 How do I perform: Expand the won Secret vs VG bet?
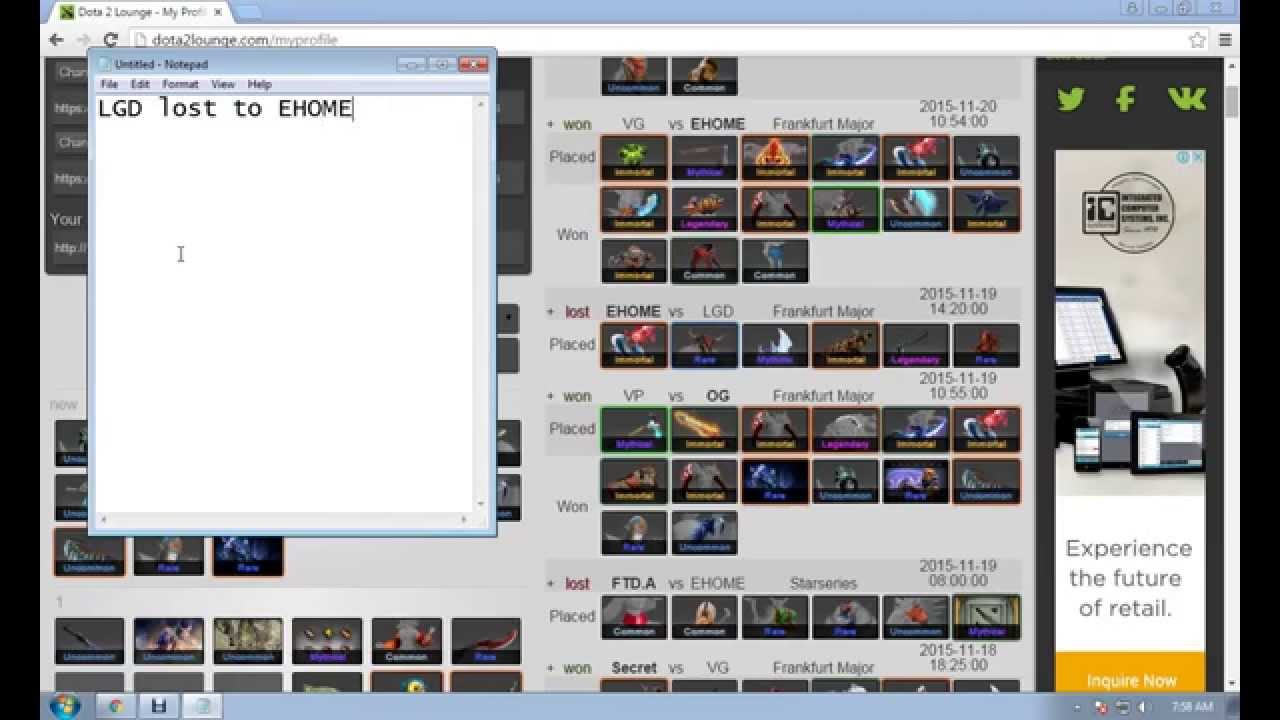click(x=550, y=668)
